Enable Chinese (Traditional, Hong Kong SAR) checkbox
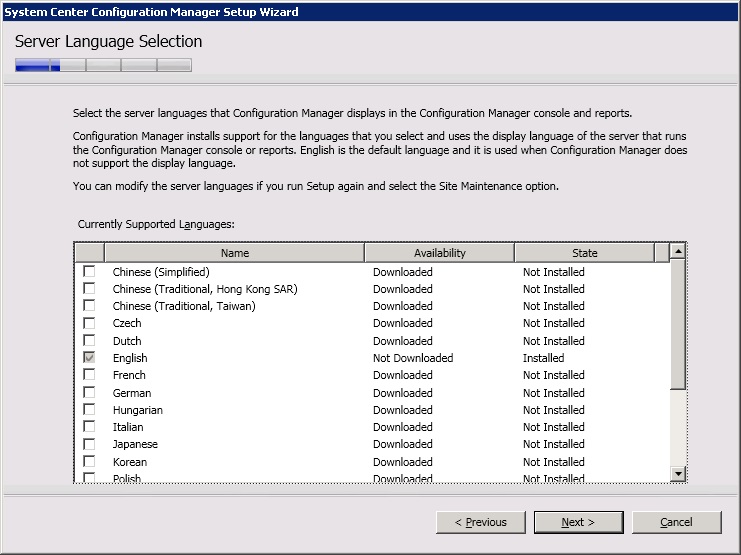 coord(90,289)
